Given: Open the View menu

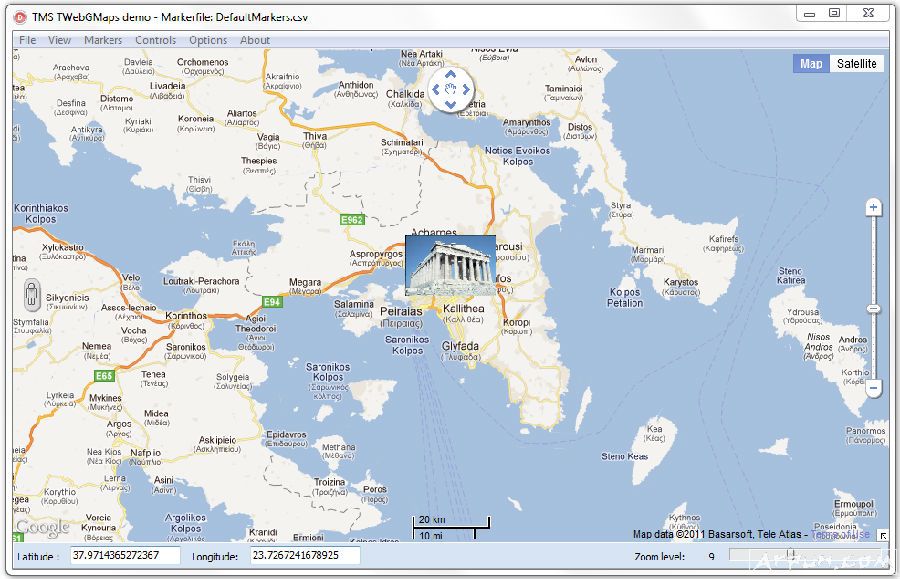Looking at the screenshot, I should [x=59, y=40].
